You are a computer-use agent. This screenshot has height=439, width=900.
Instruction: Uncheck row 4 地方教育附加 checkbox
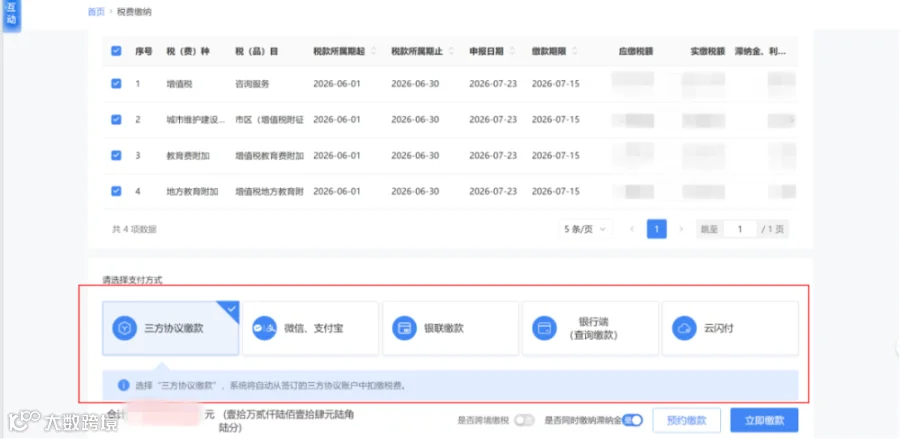tap(116, 191)
